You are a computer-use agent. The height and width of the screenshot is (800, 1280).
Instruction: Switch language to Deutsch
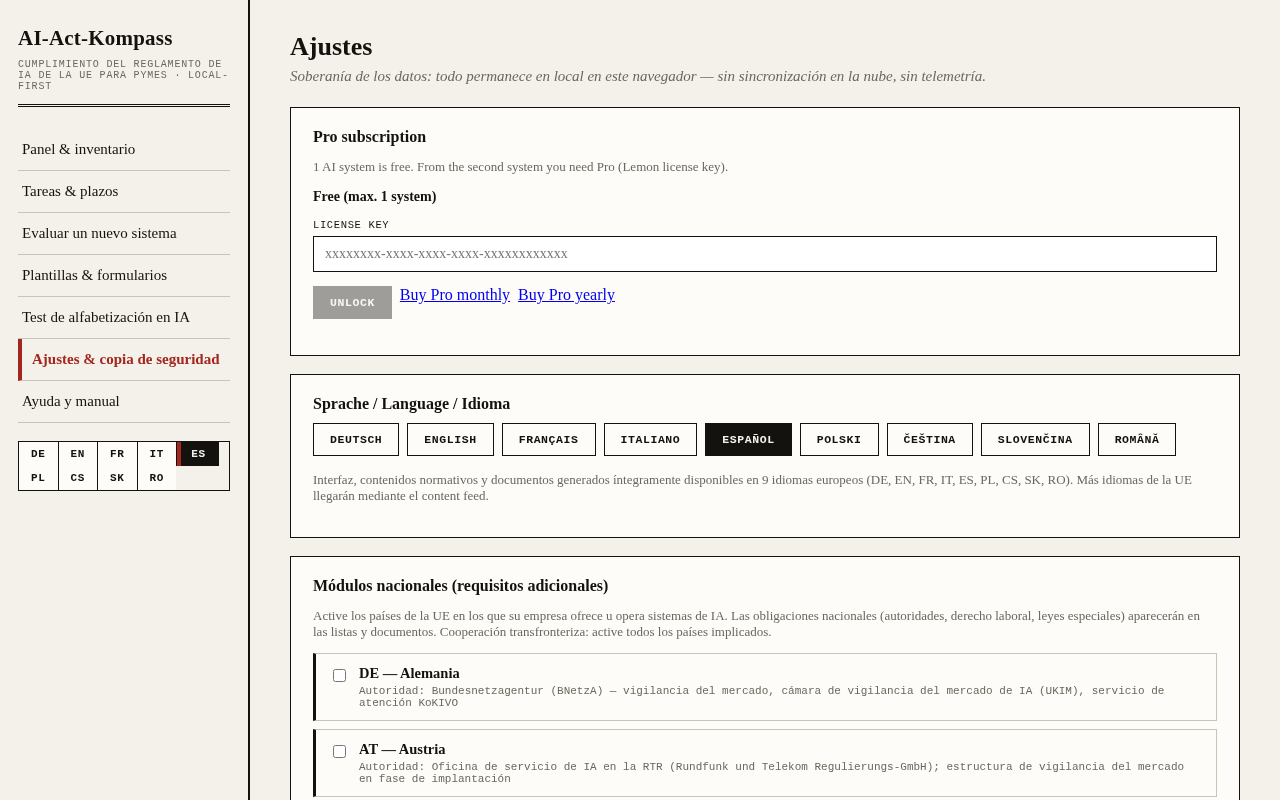(x=356, y=439)
